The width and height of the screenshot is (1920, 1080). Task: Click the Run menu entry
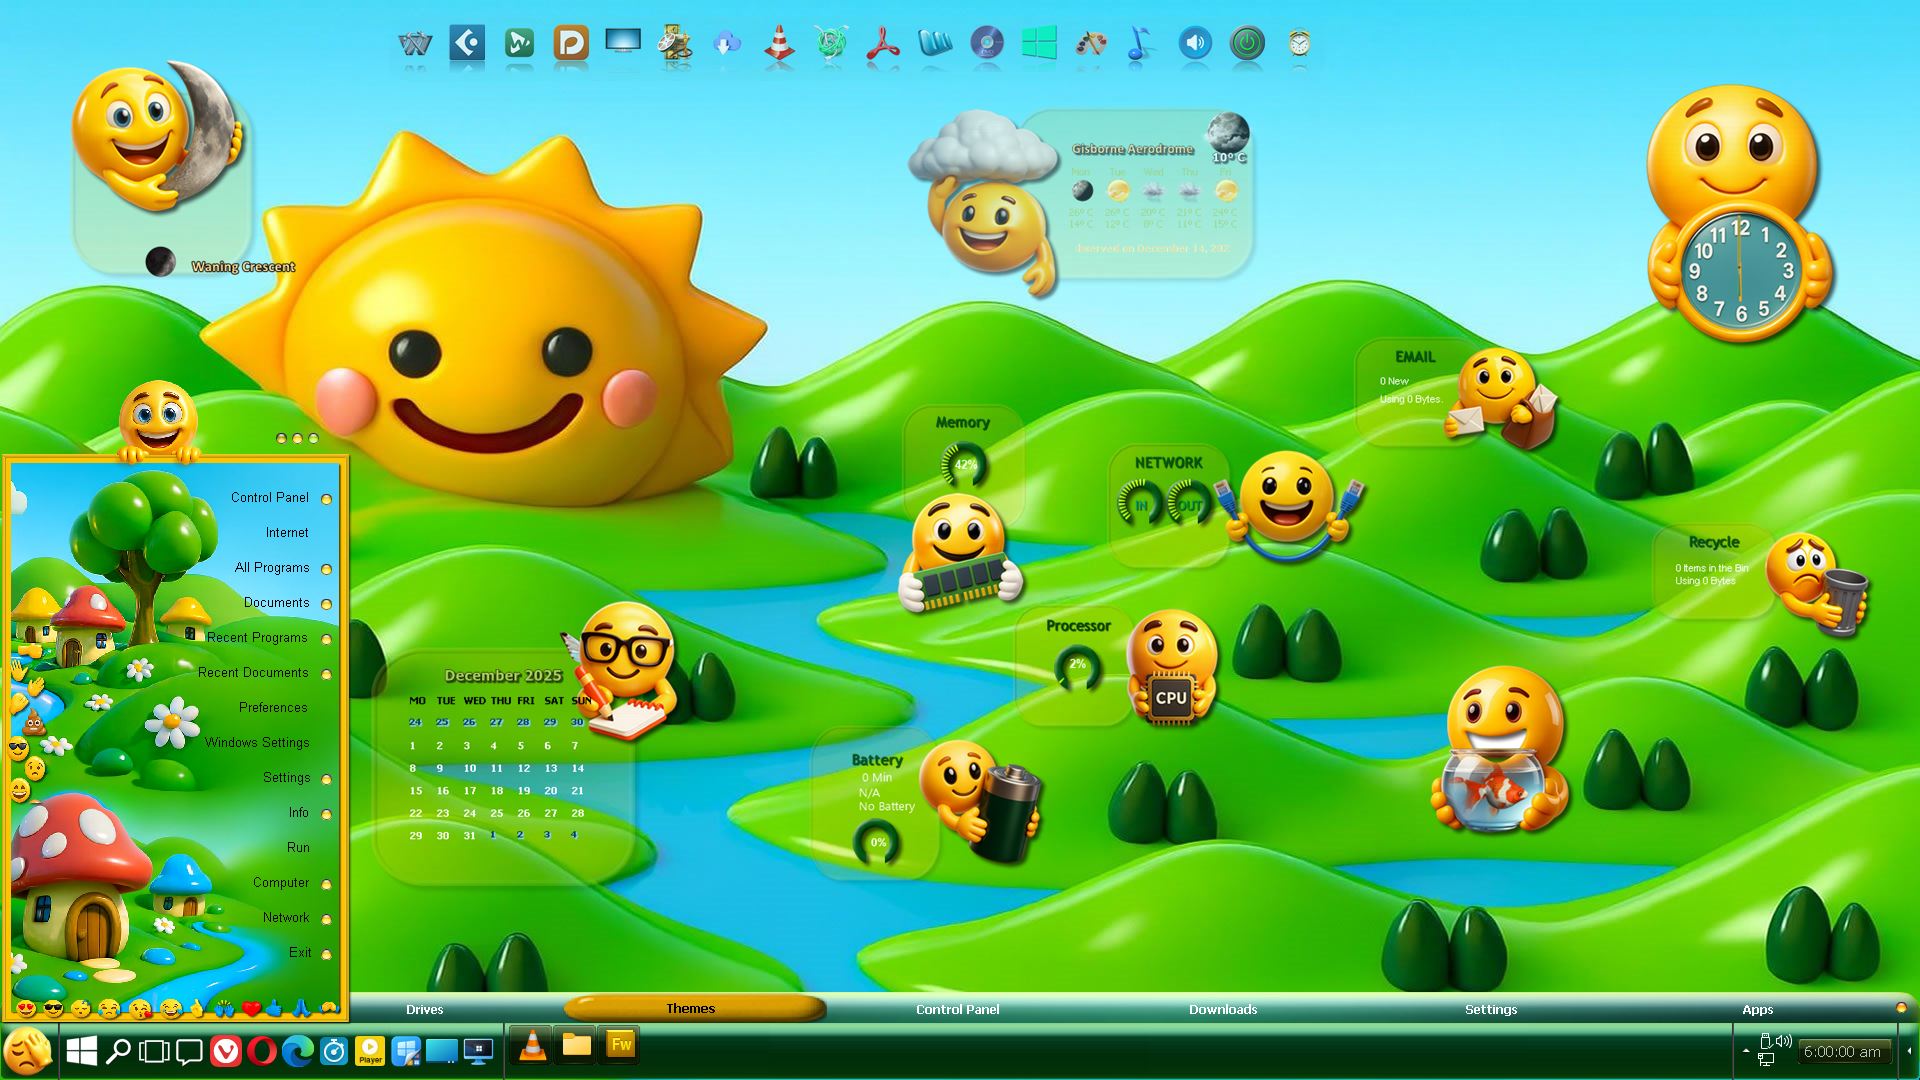pos(298,847)
